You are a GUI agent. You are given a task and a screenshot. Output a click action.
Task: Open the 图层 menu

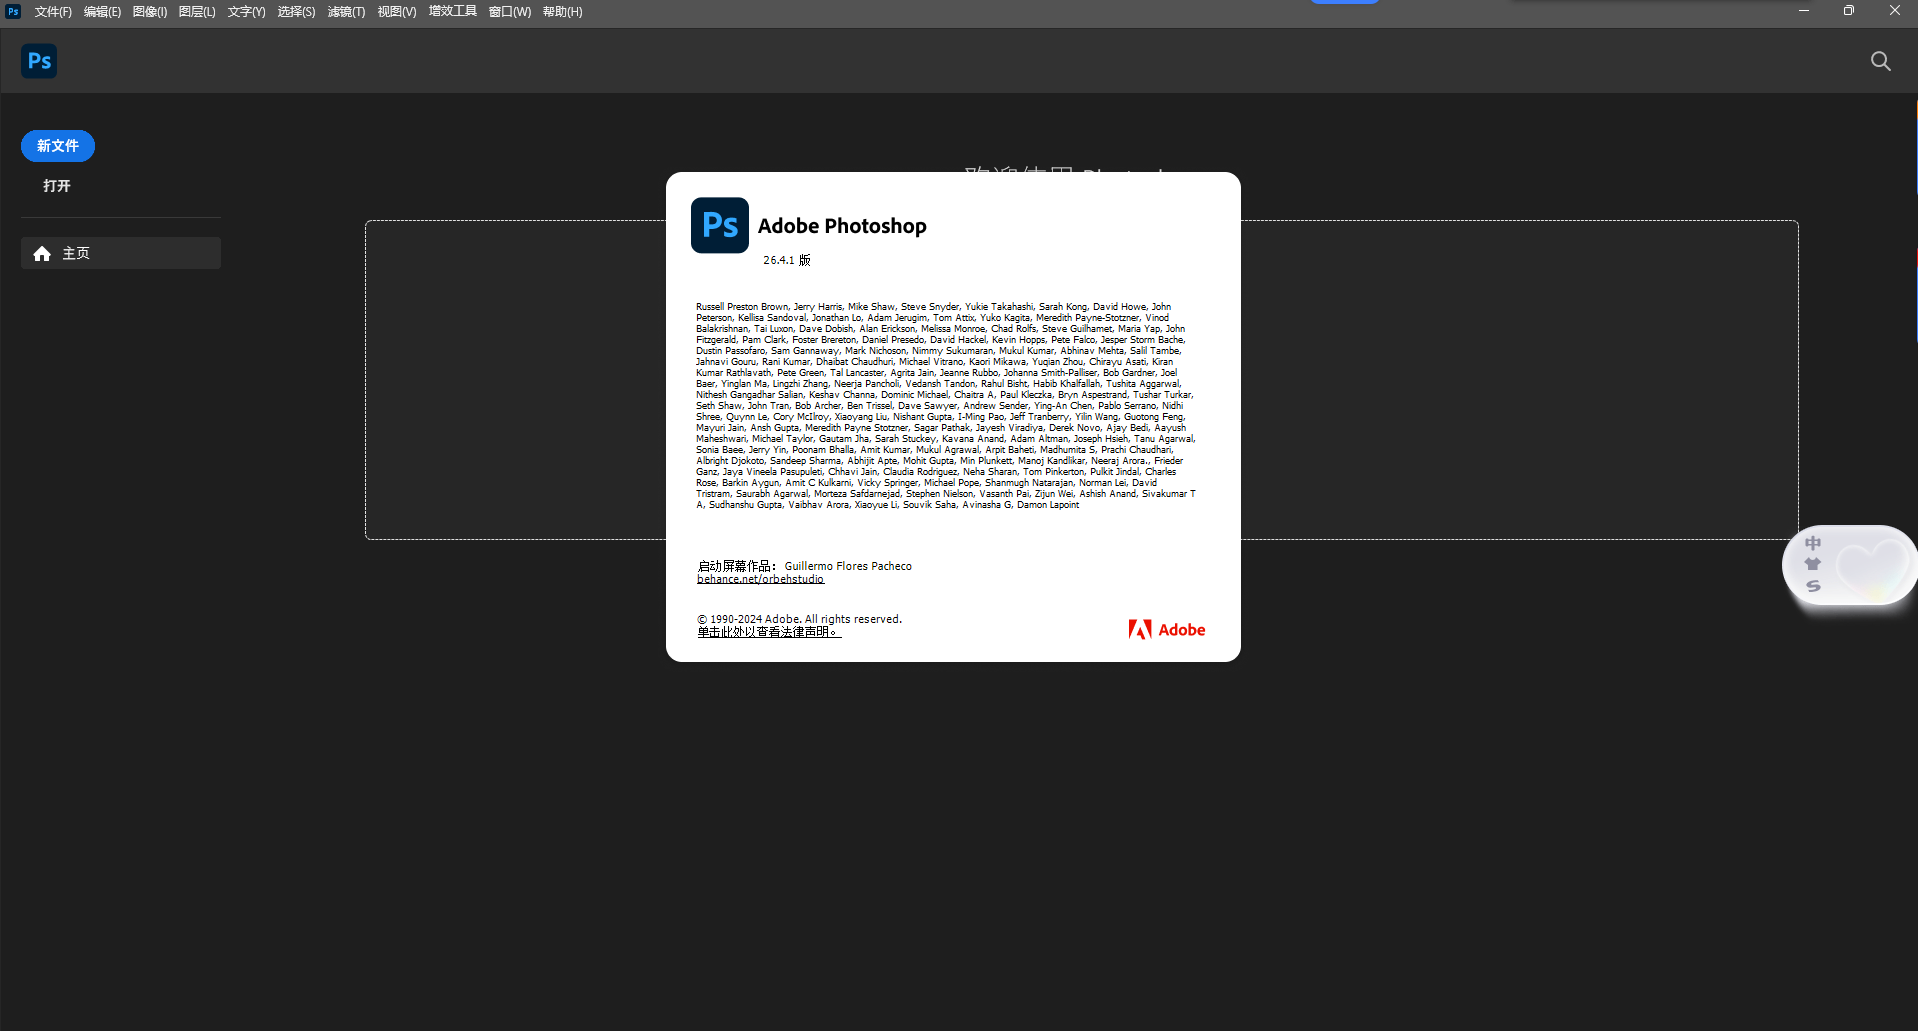coord(196,11)
